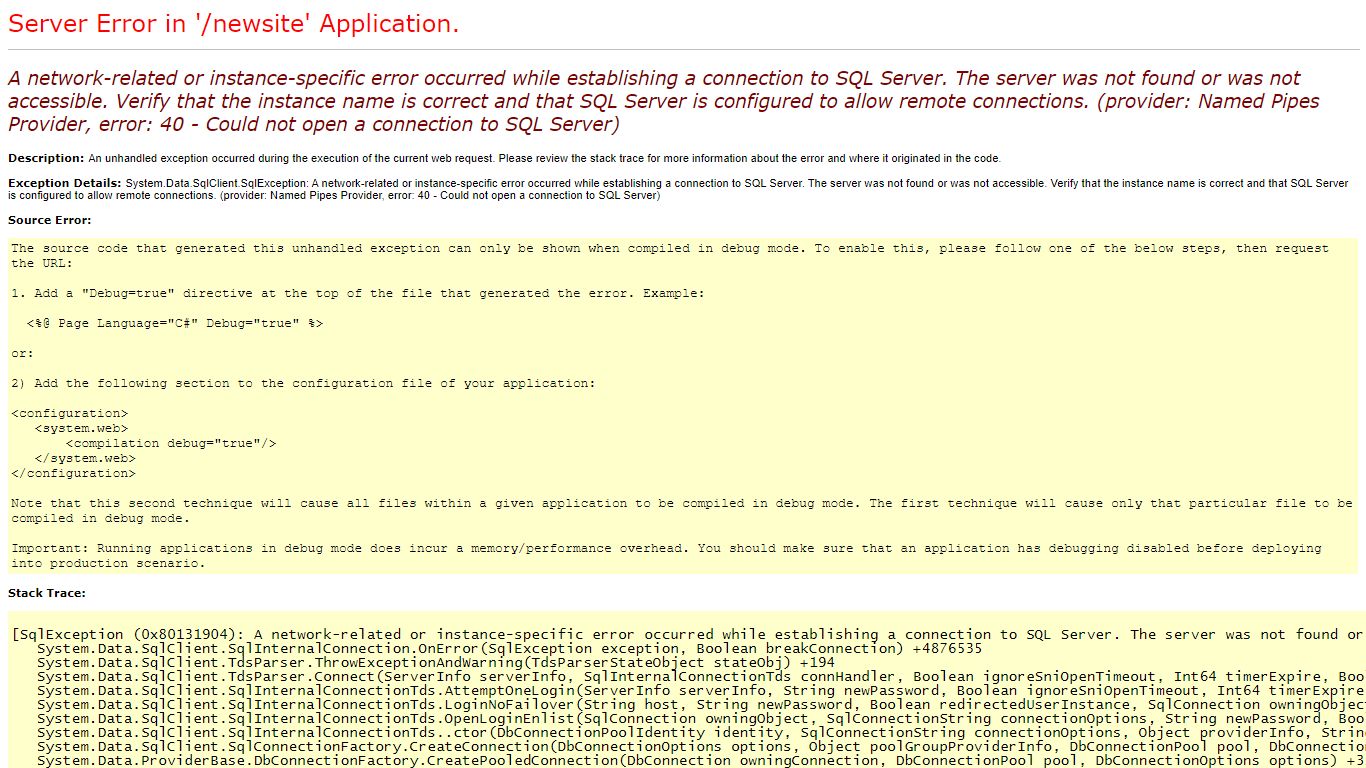Click the "Server Error in '/newsite' Application." heading
The height and width of the screenshot is (768, 1366).
coord(233,25)
